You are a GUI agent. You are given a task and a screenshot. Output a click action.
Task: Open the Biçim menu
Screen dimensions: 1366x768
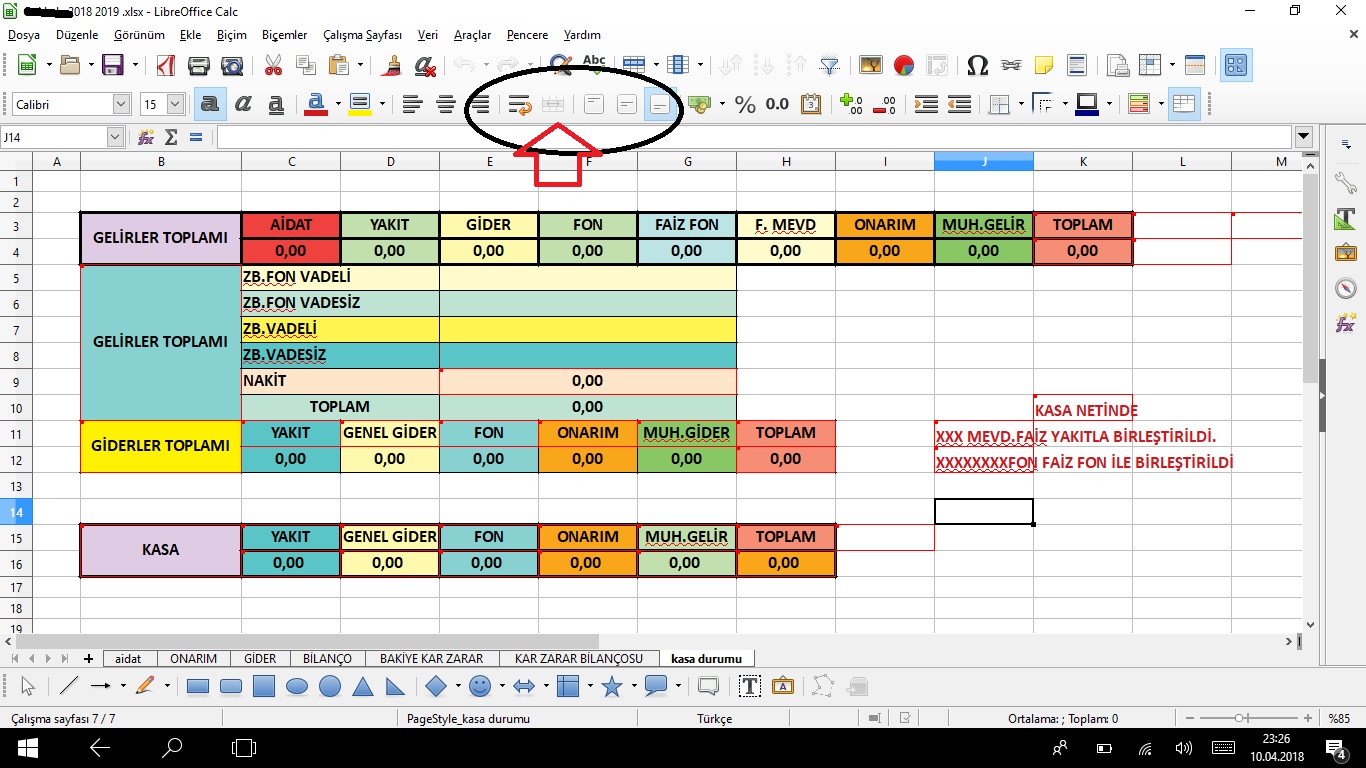coord(231,34)
